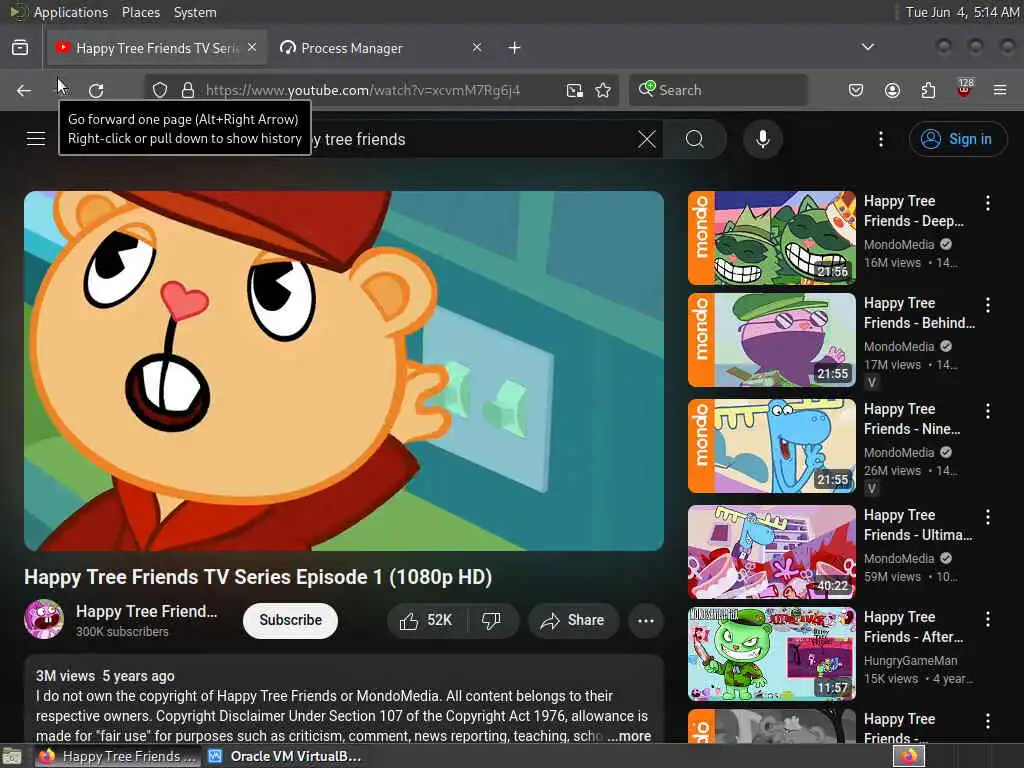Viewport: 1024px width, 768px height.
Task: Open Pocket save icon in toolbar
Action: 856,90
